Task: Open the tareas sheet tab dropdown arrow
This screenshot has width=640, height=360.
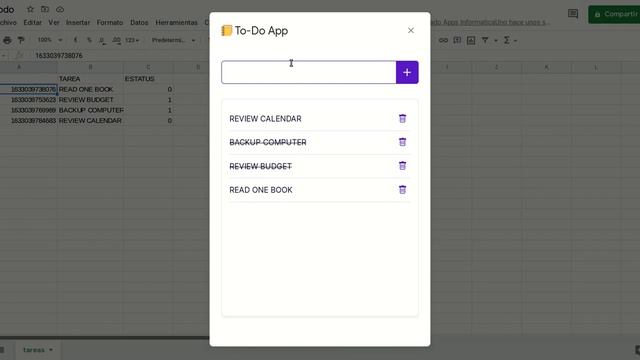Action: (x=51, y=350)
